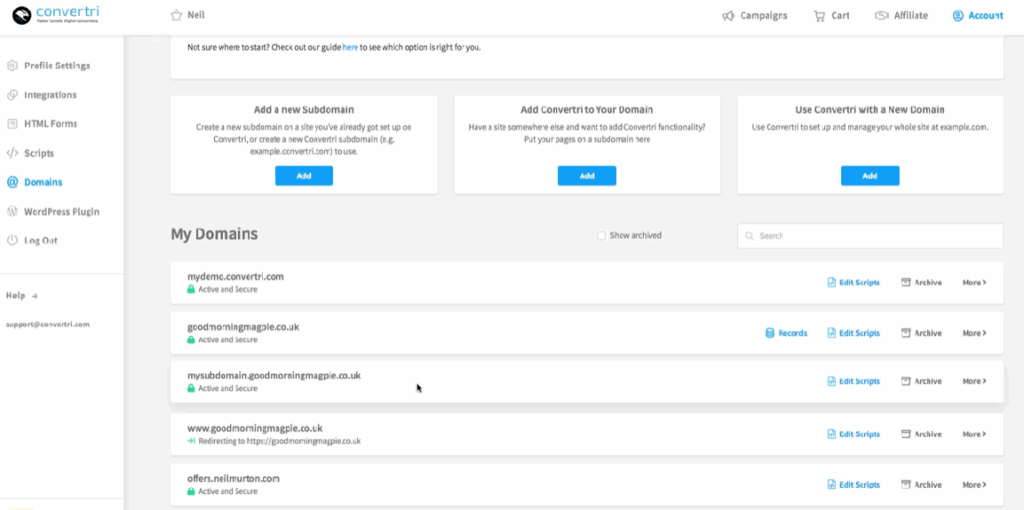Expand More options for mydemo.convertri.com
Viewport: 1024px width, 510px height.
(x=974, y=282)
